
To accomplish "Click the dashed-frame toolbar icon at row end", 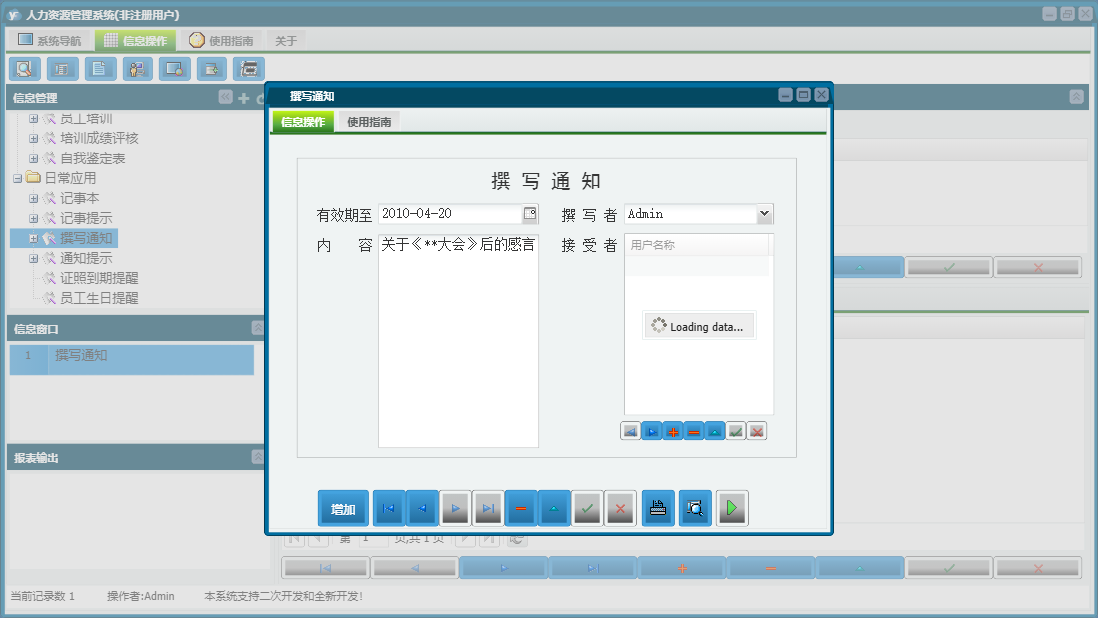I will [249, 69].
